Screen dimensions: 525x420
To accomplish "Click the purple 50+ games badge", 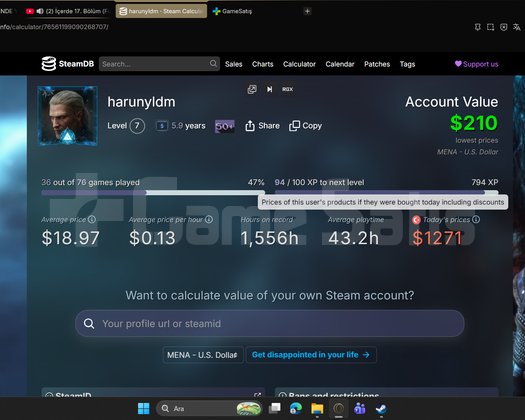I will [x=225, y=126].
